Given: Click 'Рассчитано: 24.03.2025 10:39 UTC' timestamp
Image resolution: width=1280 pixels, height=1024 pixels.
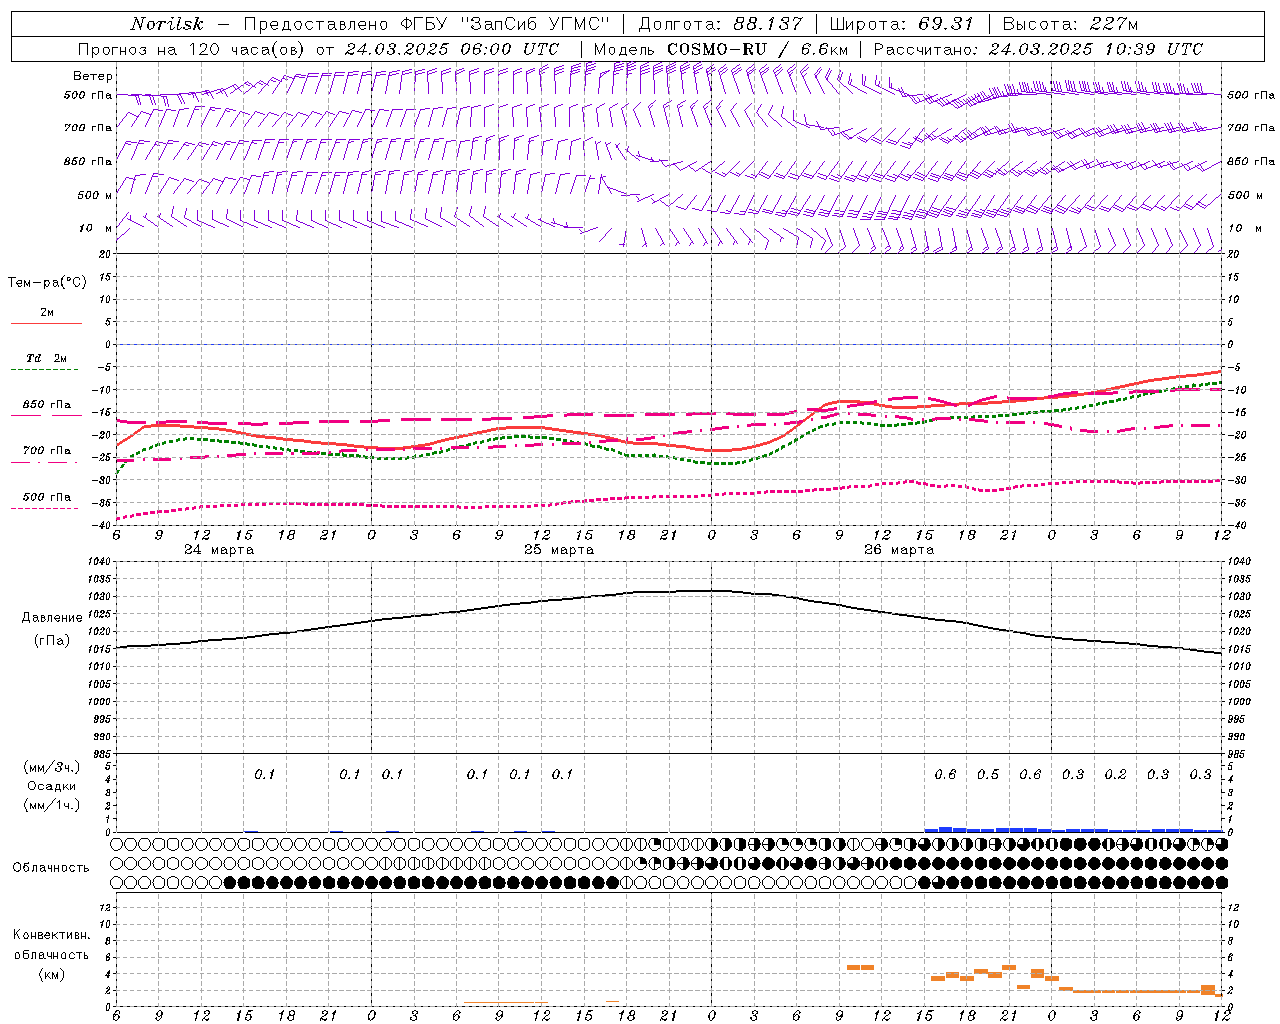Looking at the screenshot, I should coord(1038,49).
